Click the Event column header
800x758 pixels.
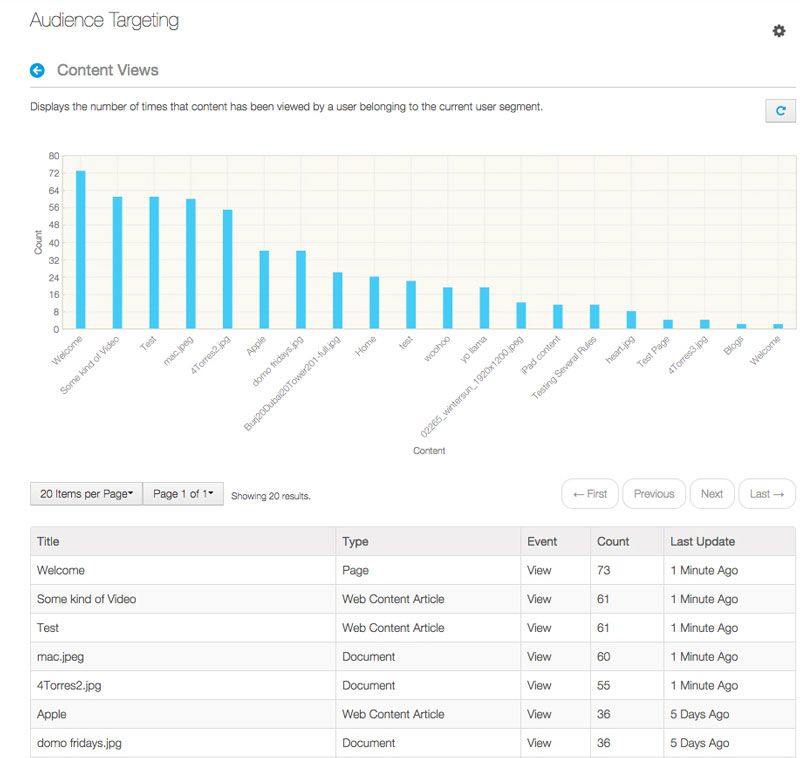(541, 542)
